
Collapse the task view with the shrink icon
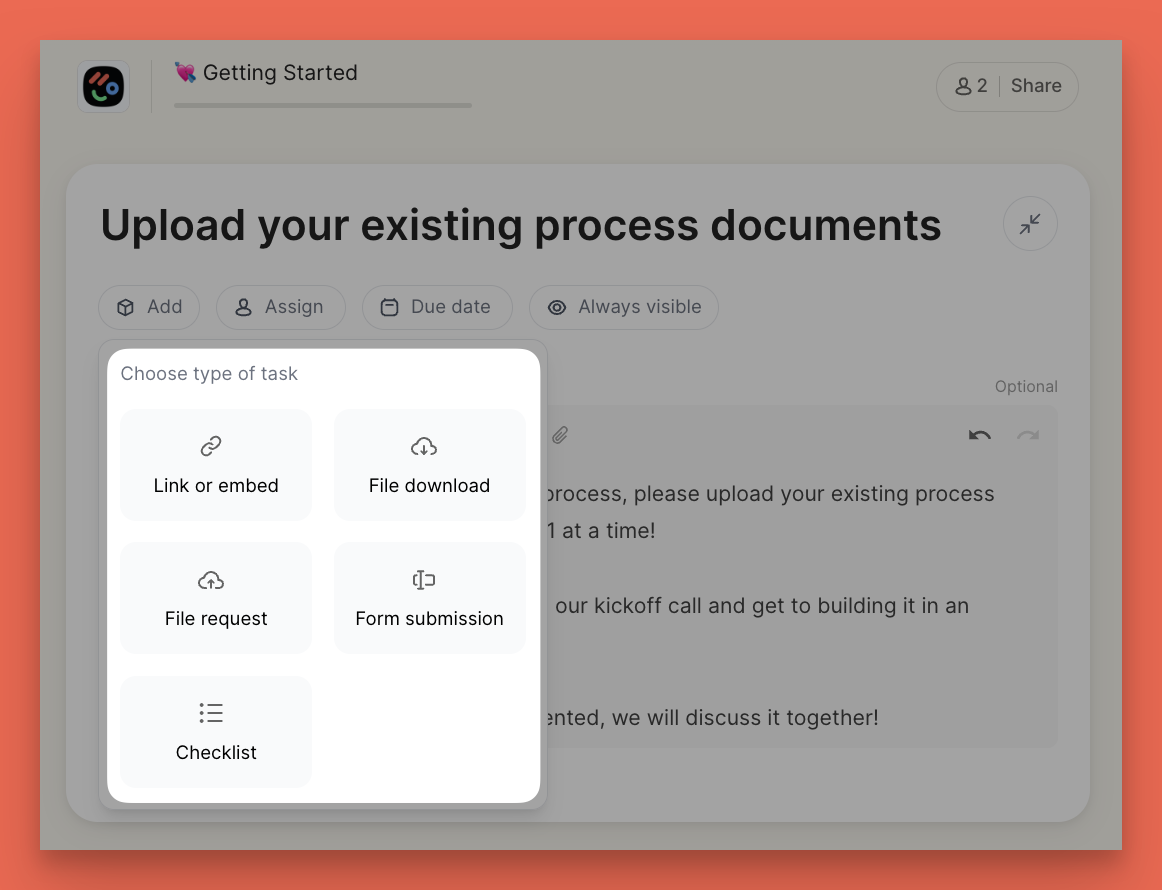tap(1030, 223)
